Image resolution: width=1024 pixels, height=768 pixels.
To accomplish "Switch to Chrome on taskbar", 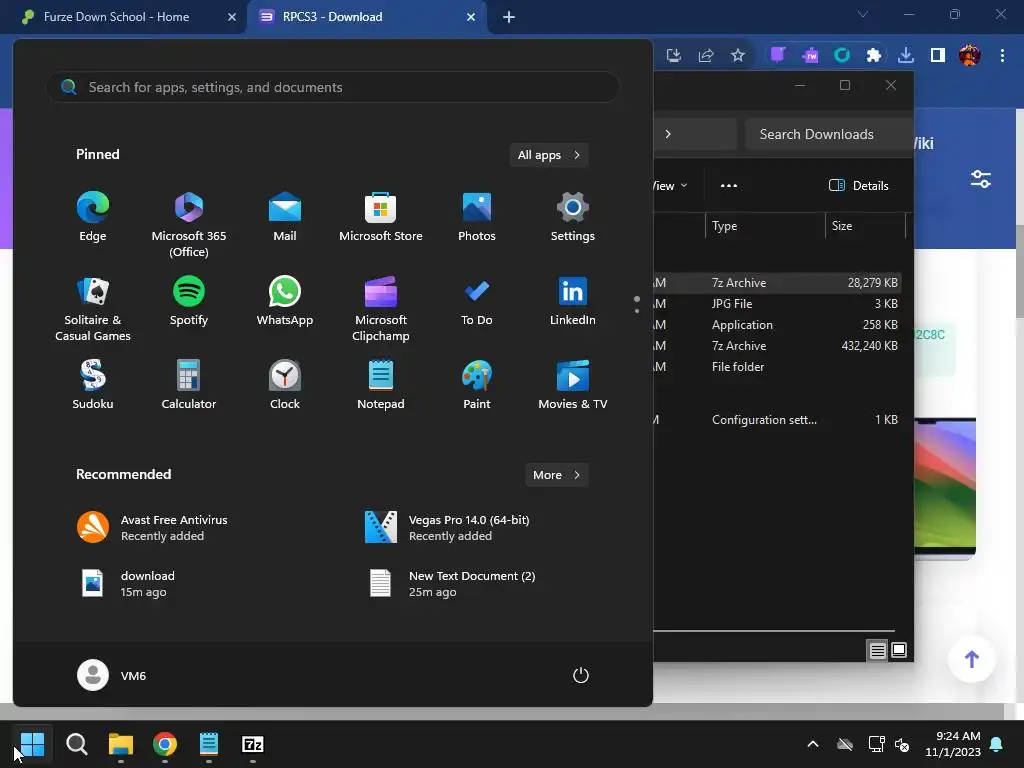I will pos(165,744).
